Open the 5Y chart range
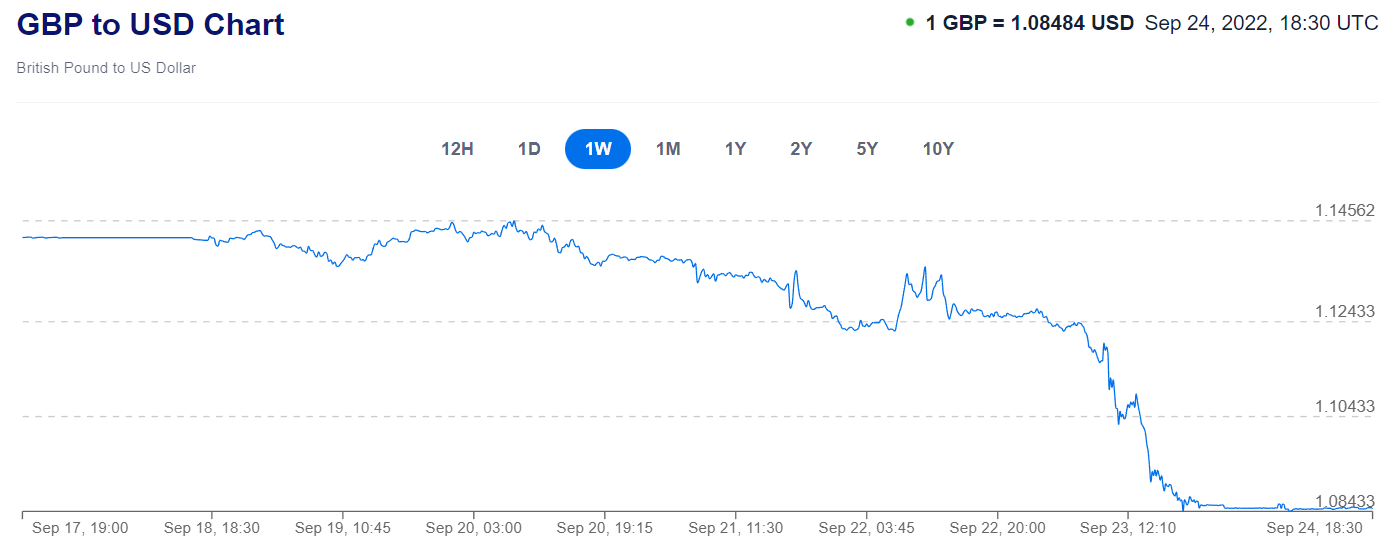 pos(867,149)
